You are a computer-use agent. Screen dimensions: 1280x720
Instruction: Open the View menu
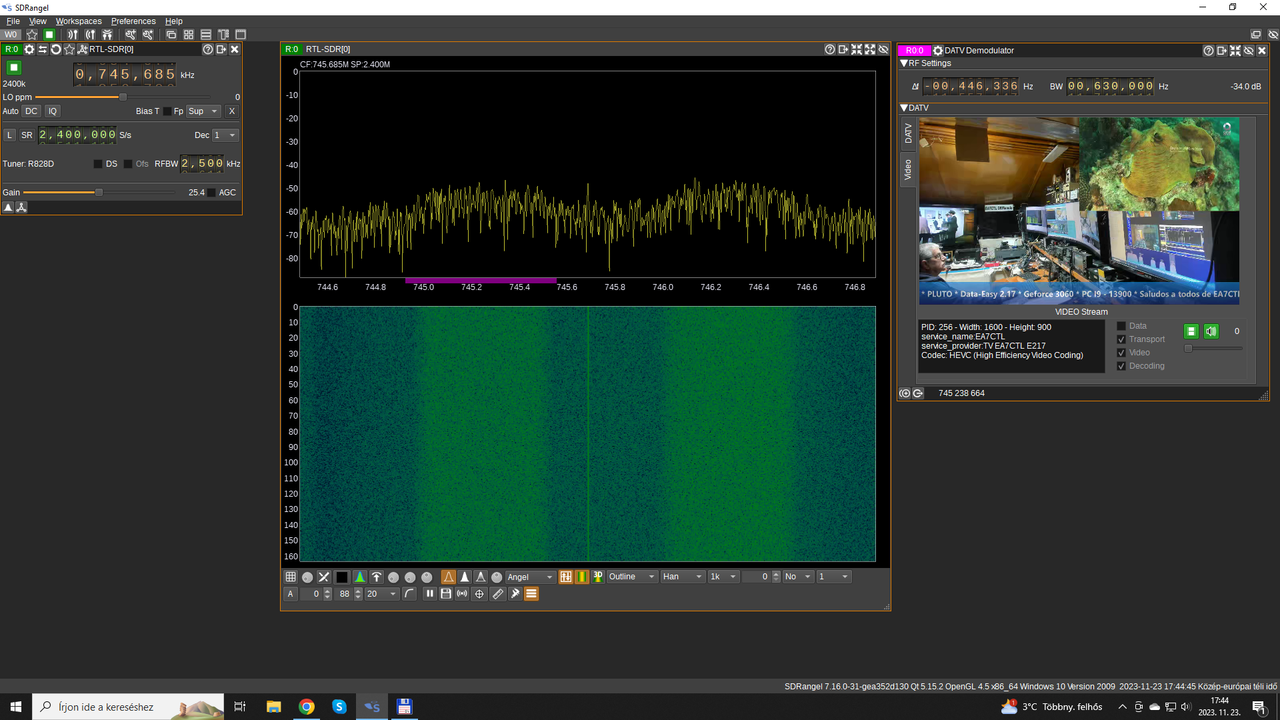point(38,21)
